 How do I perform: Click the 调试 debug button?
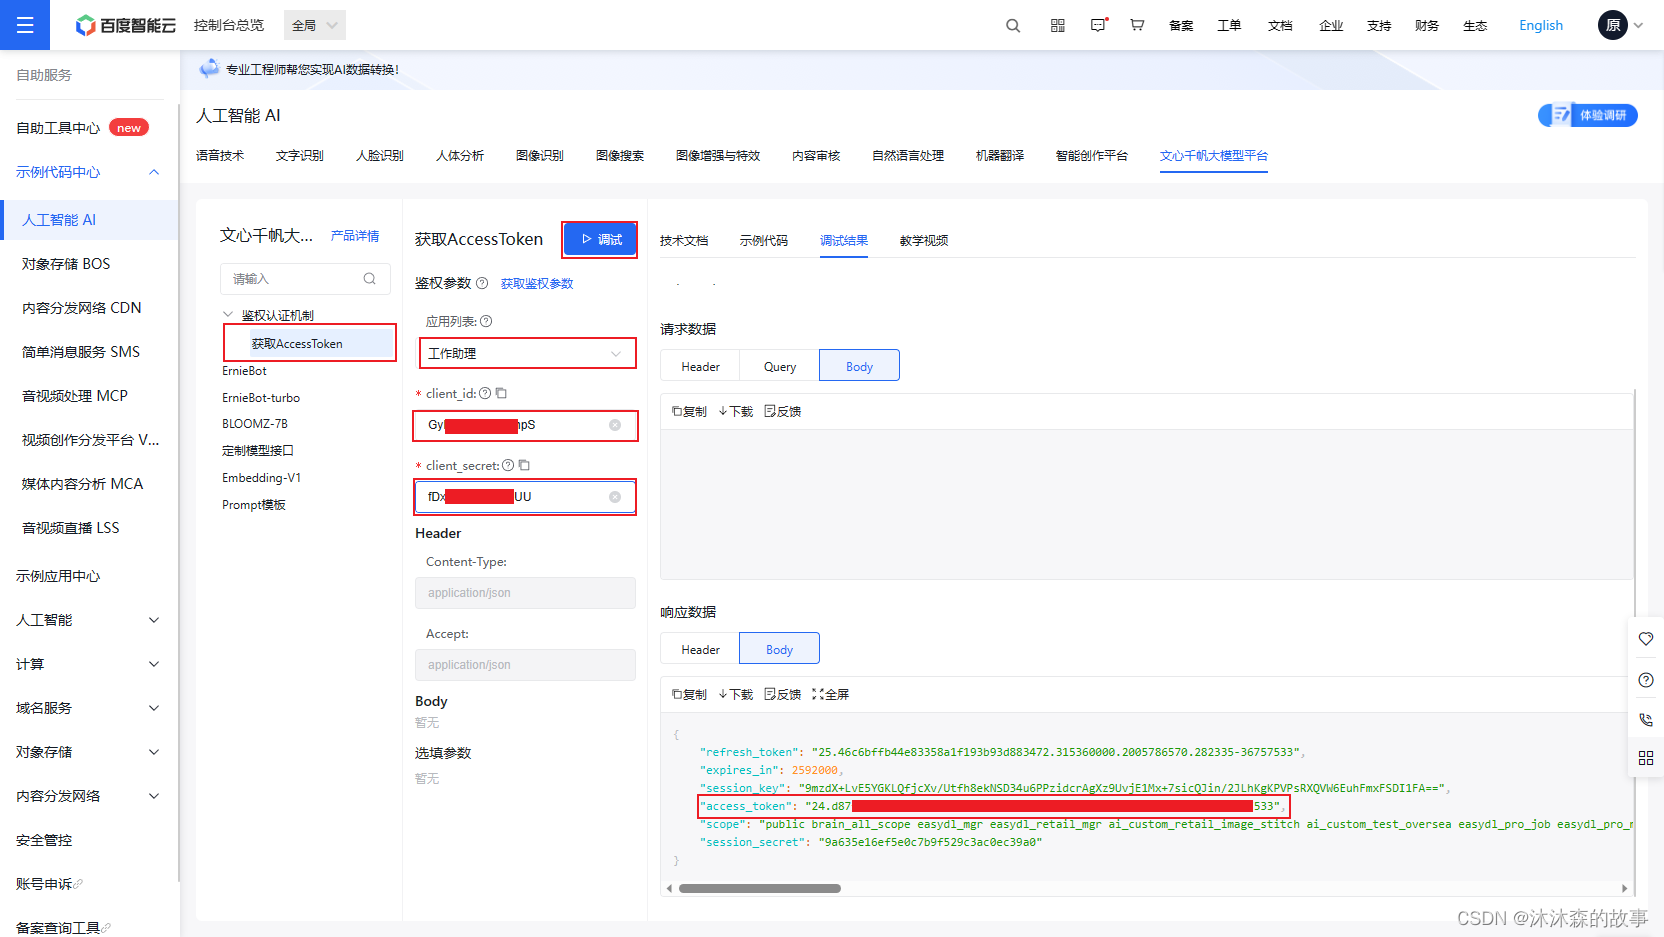pos(600,239)
